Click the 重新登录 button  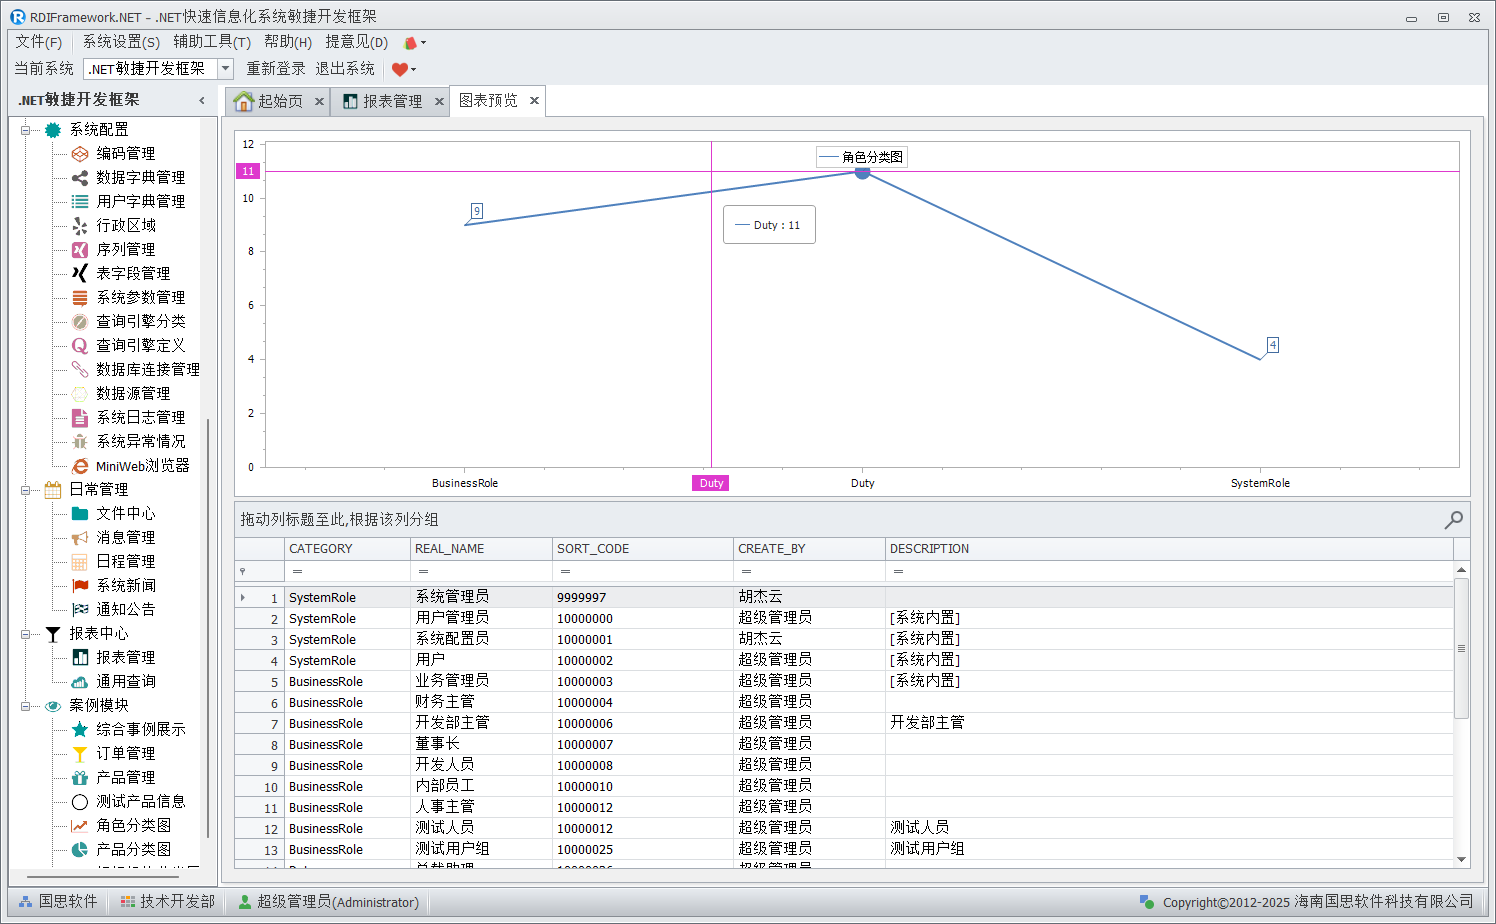[x=276, y=69]
